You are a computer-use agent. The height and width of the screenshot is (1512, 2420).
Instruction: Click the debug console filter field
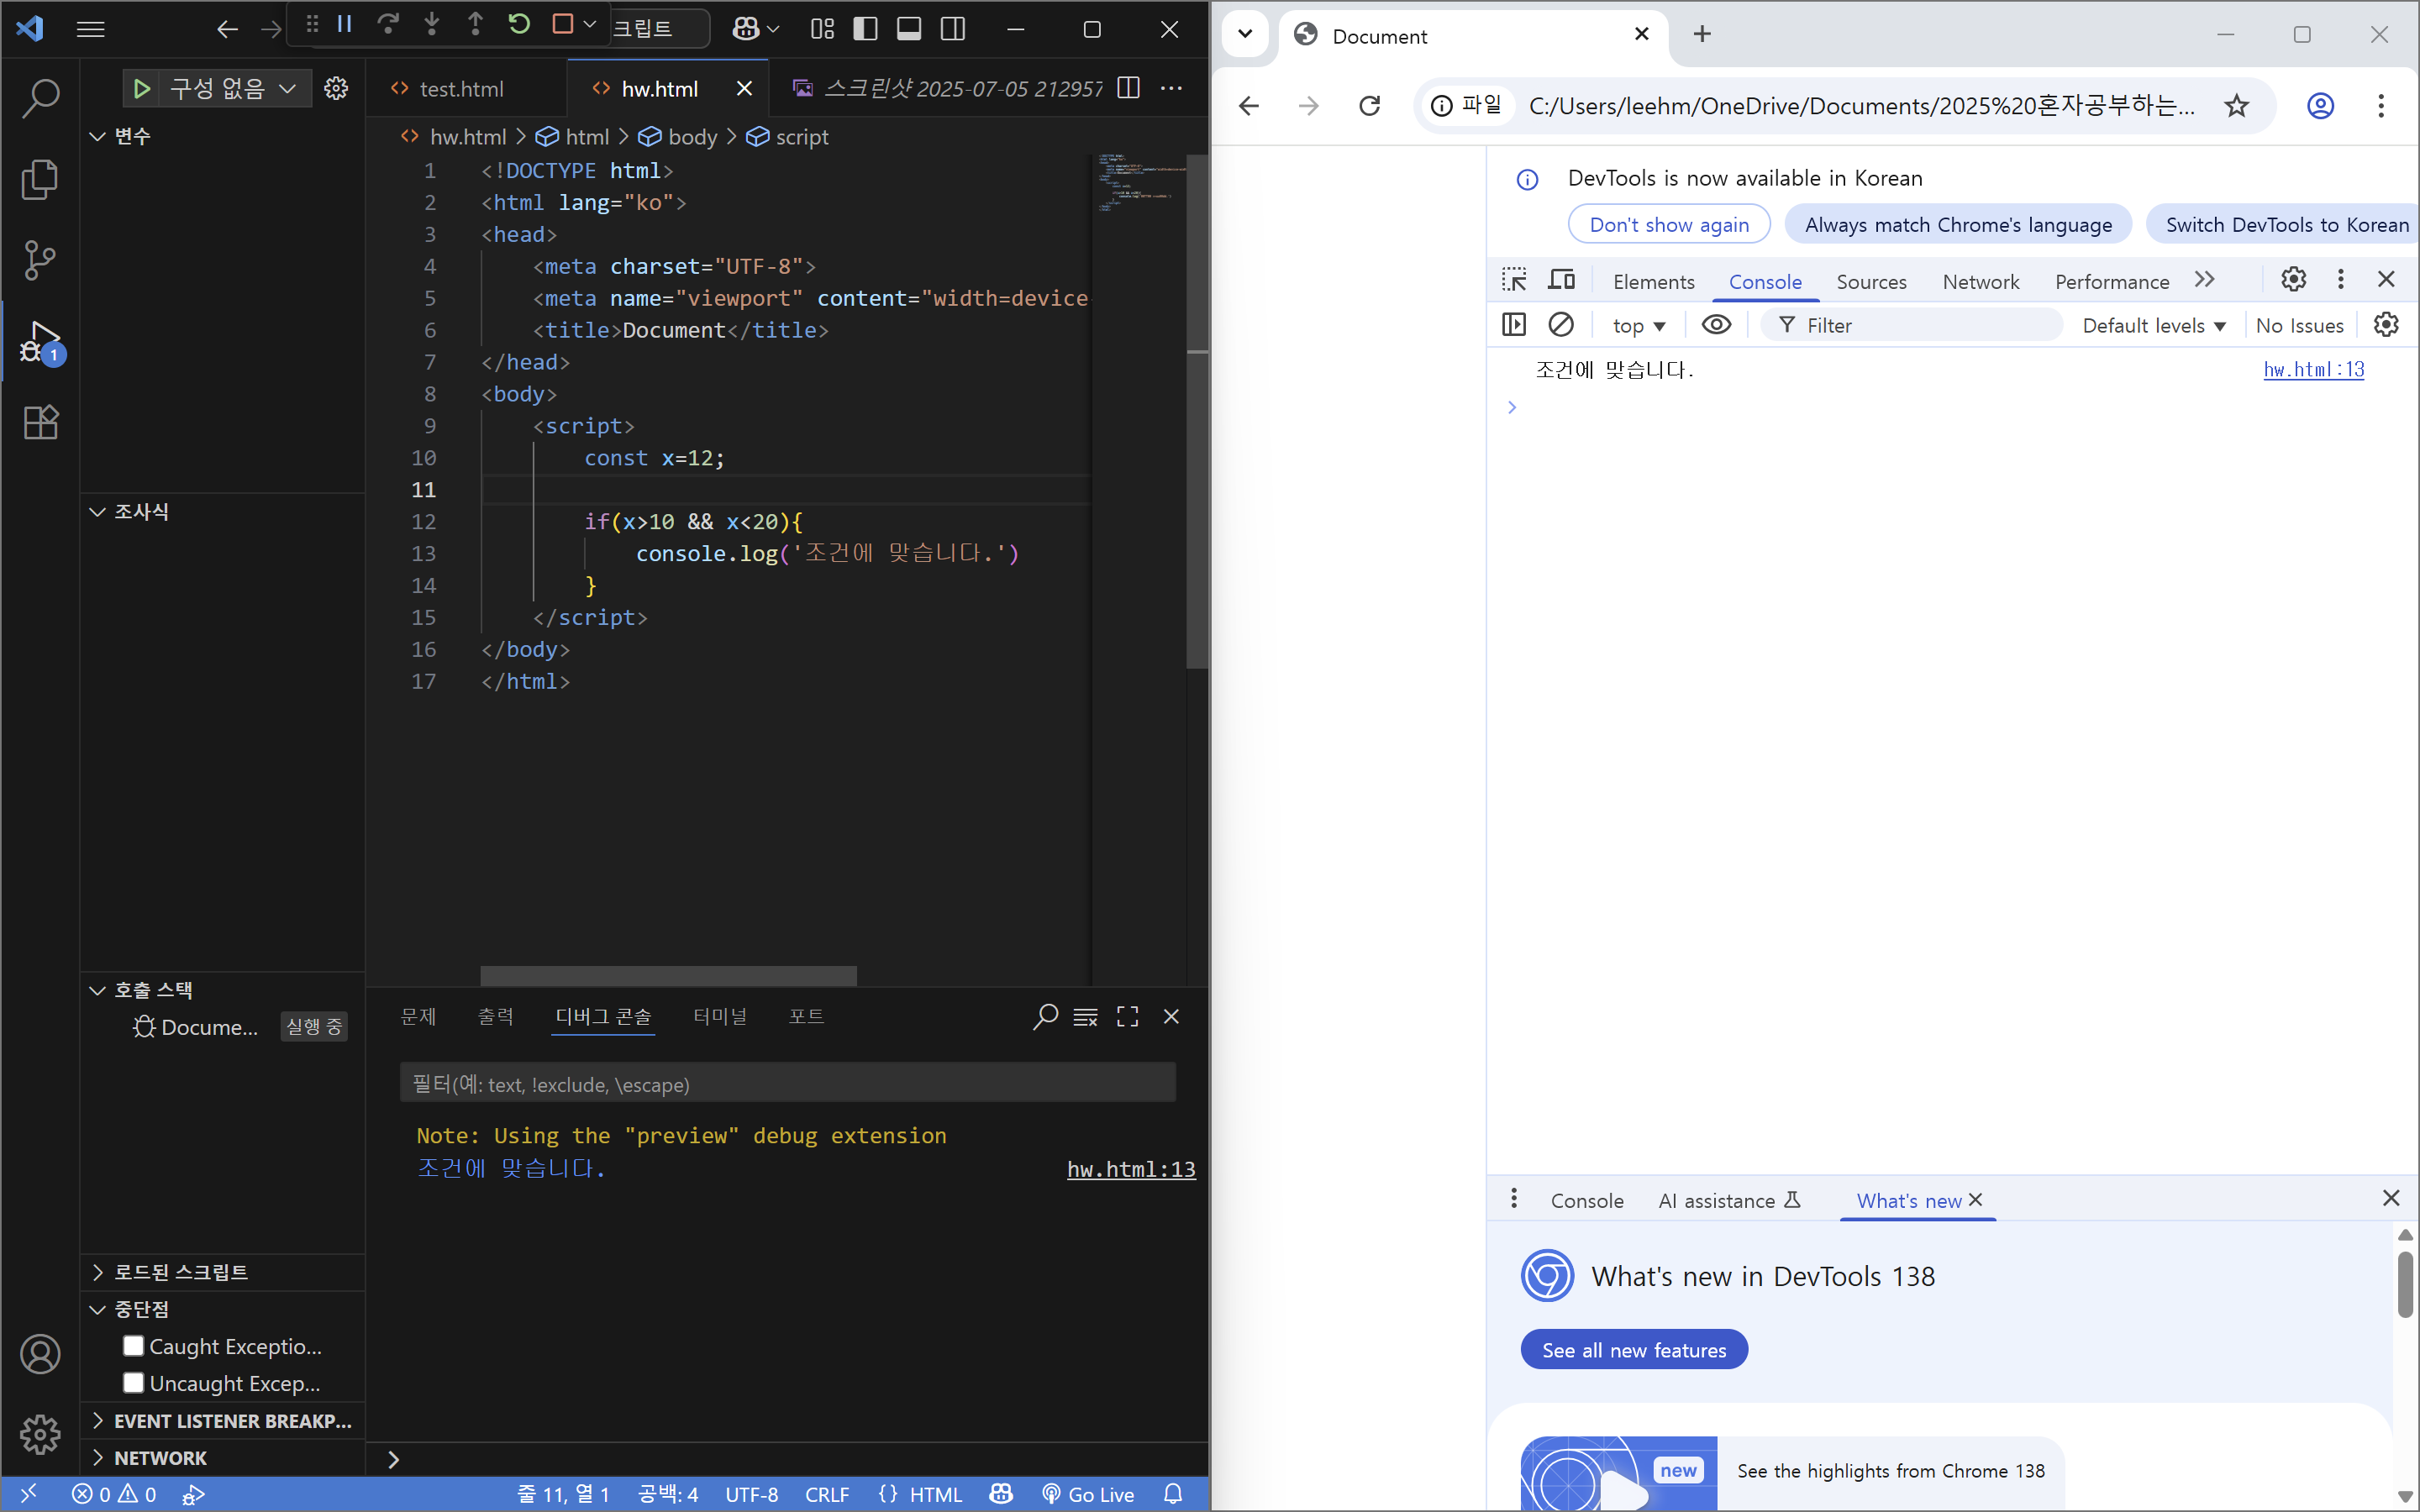click(x=787, y=1084)
